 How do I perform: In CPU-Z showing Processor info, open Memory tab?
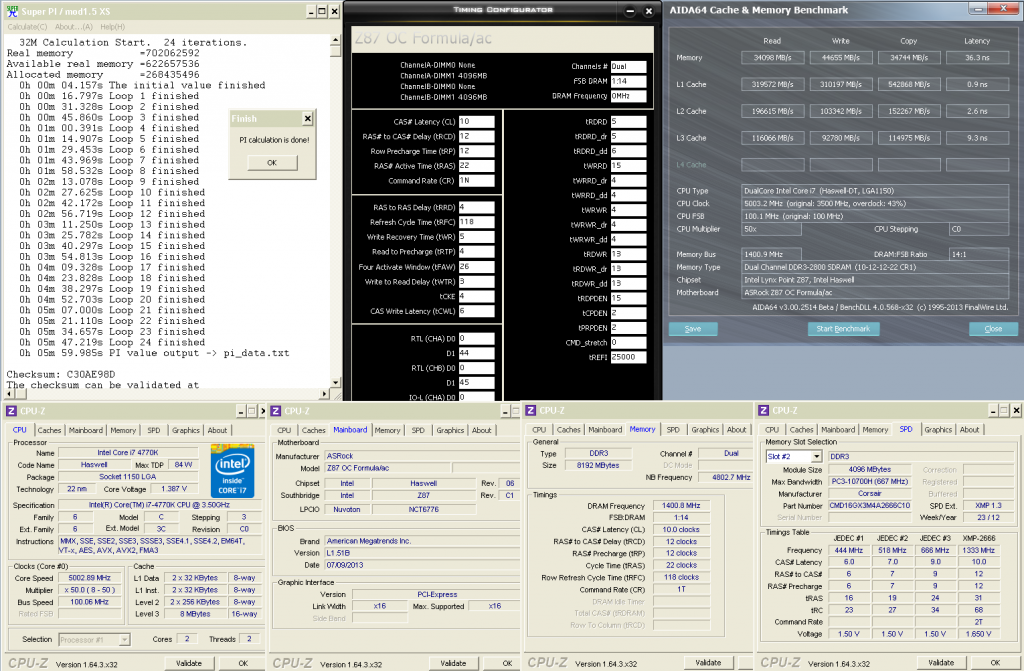[x=123, y=430]
